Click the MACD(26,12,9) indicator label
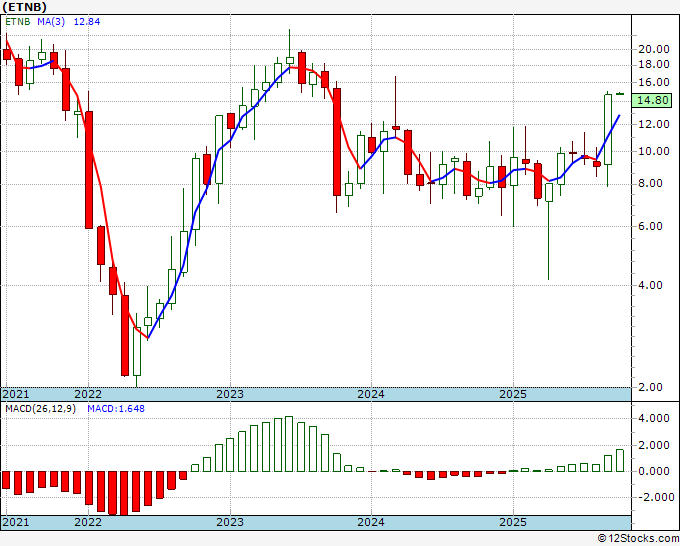Viewport: 680px width, 546px height. tap(40, 409)
